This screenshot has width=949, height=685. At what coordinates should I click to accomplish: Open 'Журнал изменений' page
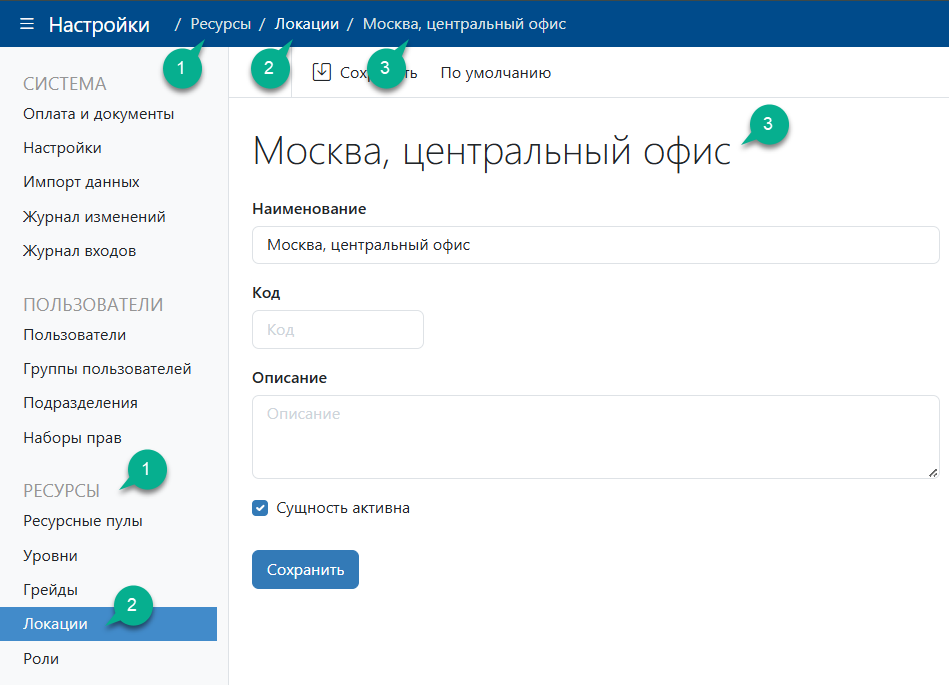(x=94, y=217)
